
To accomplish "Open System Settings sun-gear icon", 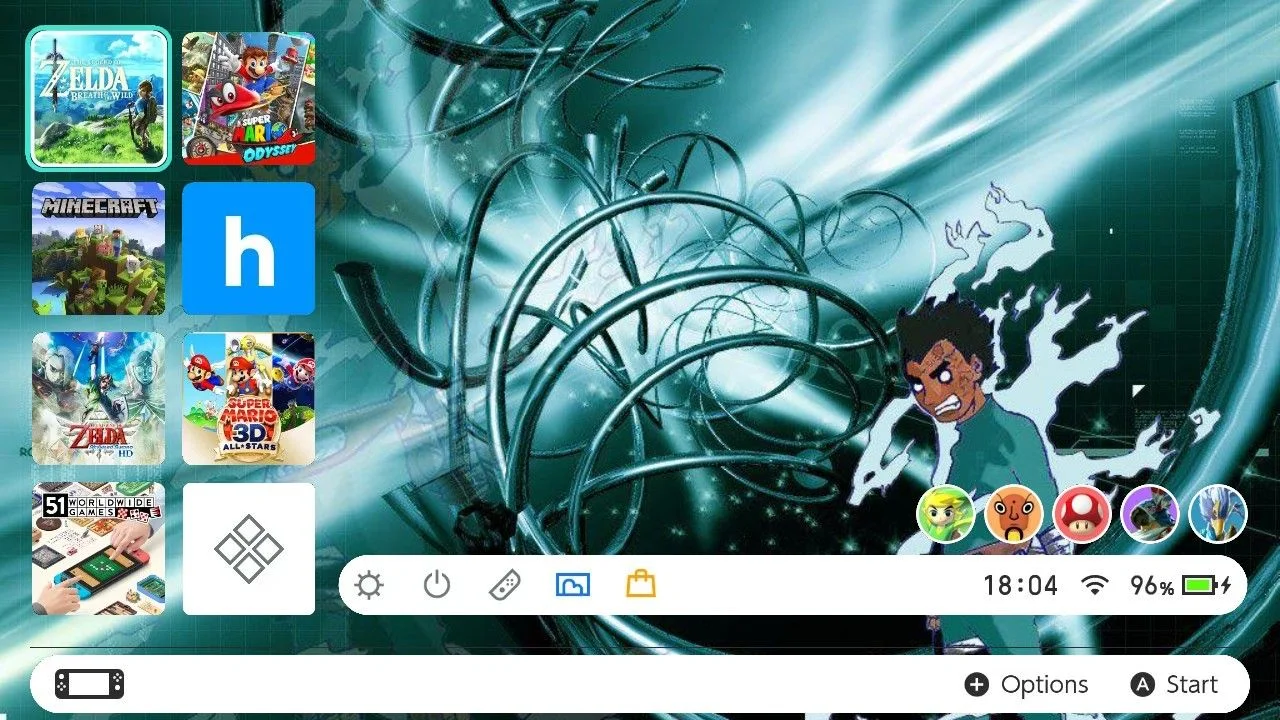I will coord(369,585).
